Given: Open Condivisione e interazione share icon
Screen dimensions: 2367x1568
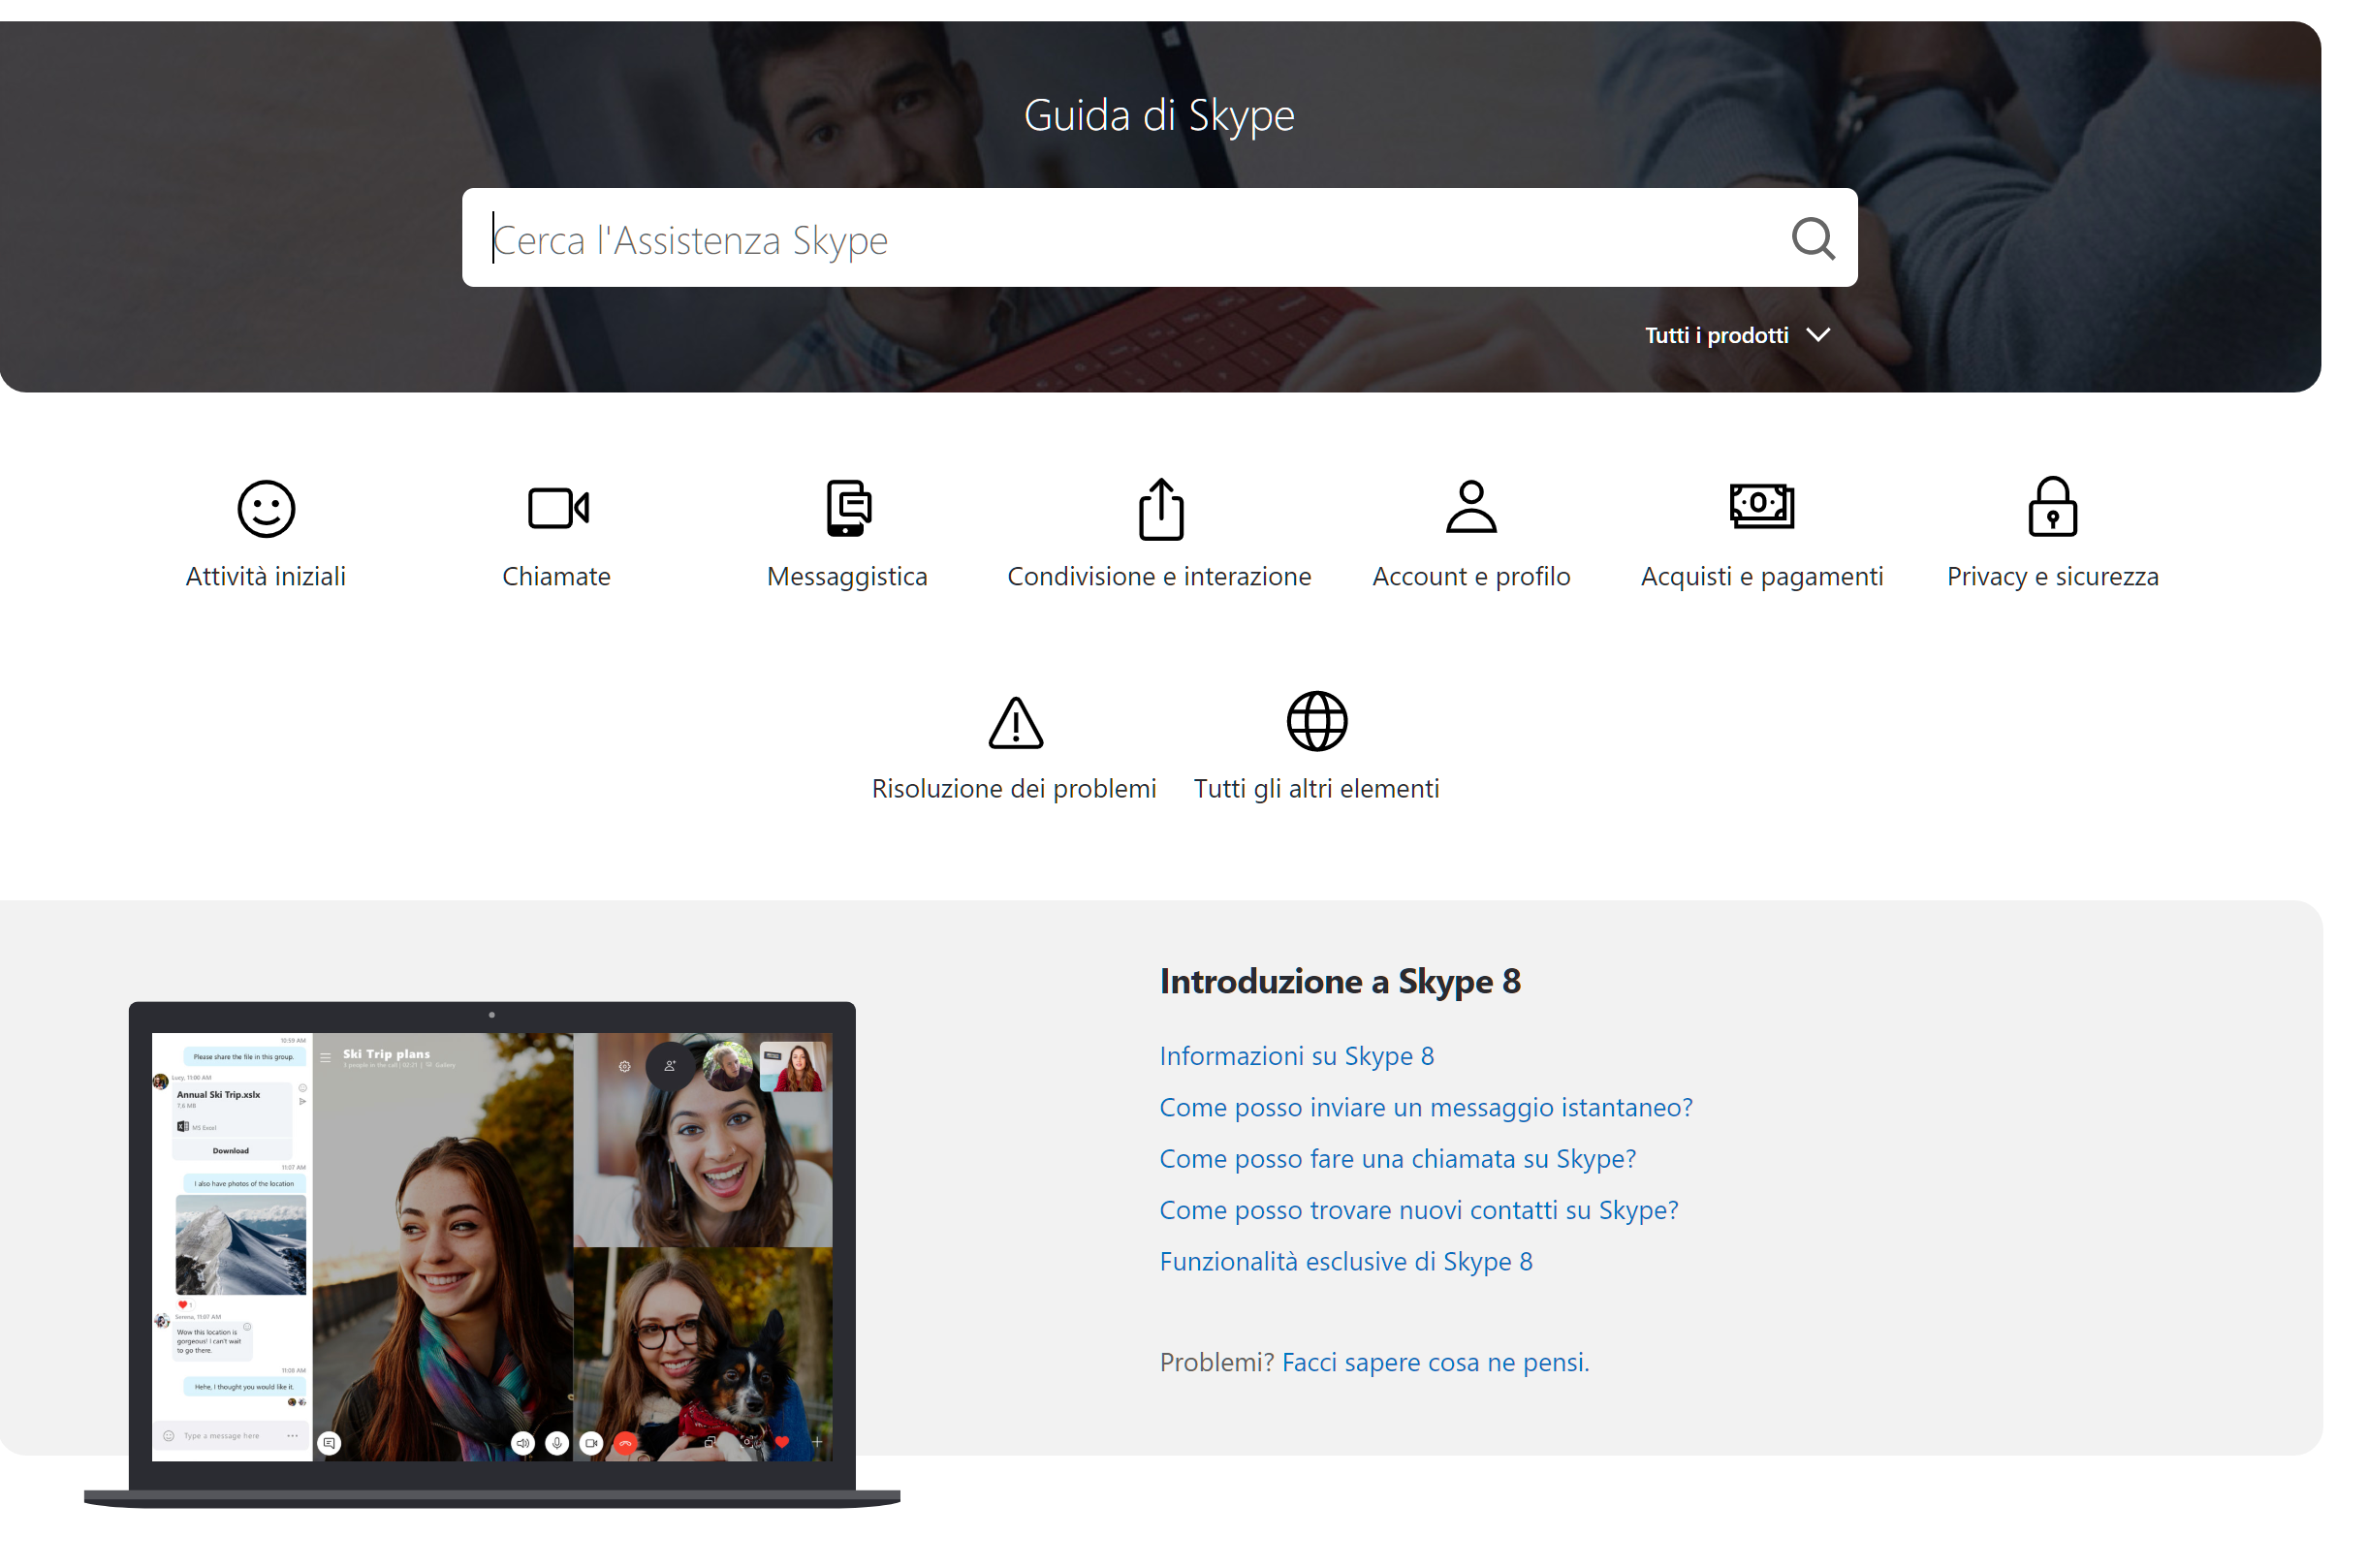Looking at the screenshot, I should pos(1160,508).
